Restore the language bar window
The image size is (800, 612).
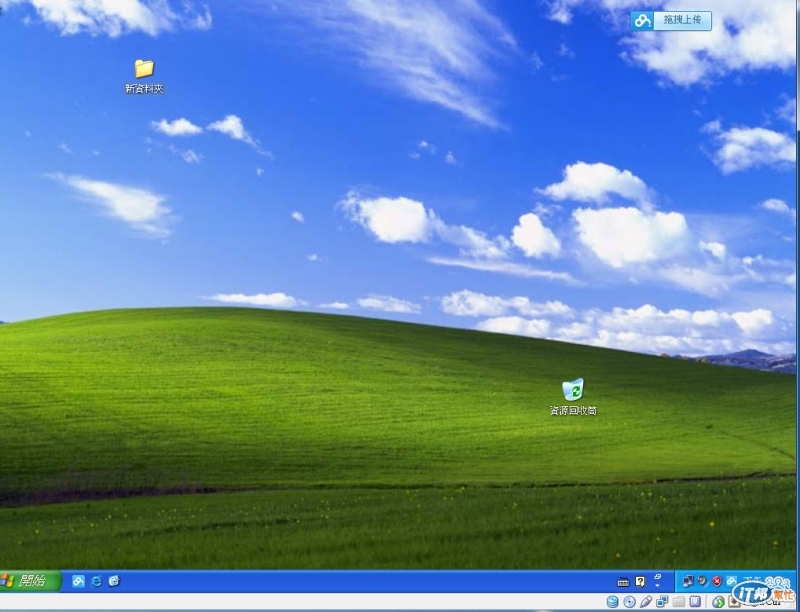click(657, 576)
